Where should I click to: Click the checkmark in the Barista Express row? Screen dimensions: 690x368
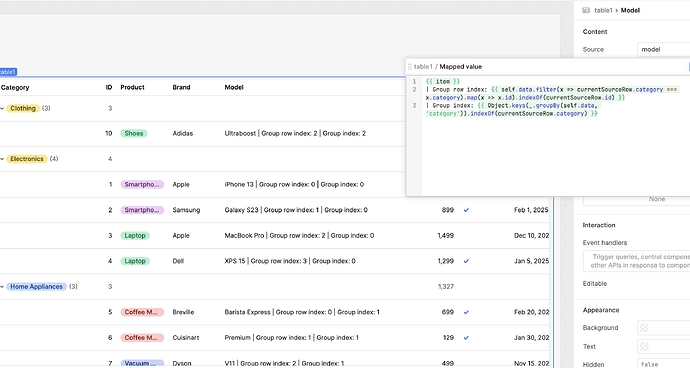point(466,312)
